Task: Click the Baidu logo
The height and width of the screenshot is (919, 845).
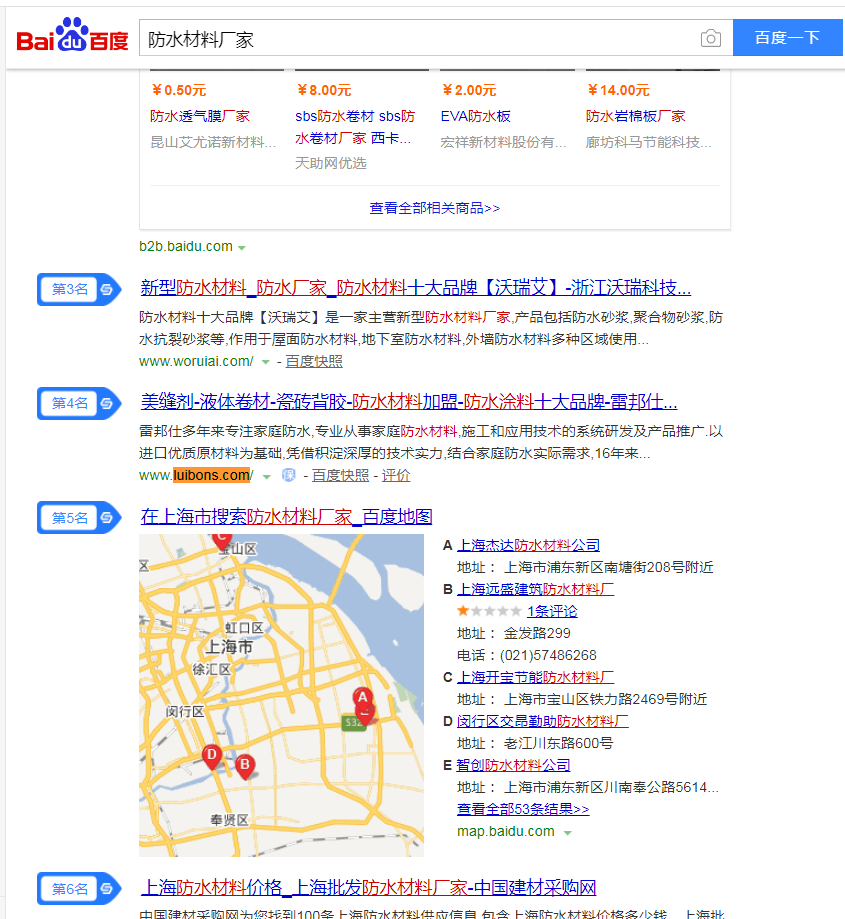Action: [x=72, y=35]
